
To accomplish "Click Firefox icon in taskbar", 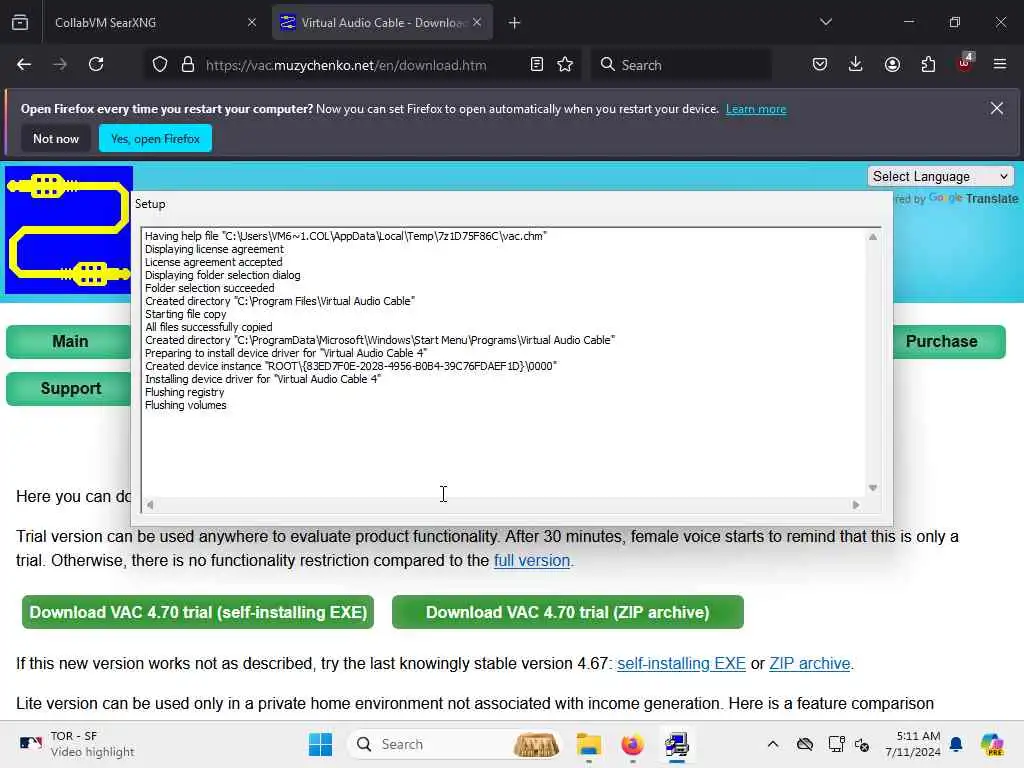I will tap(632, 744).
